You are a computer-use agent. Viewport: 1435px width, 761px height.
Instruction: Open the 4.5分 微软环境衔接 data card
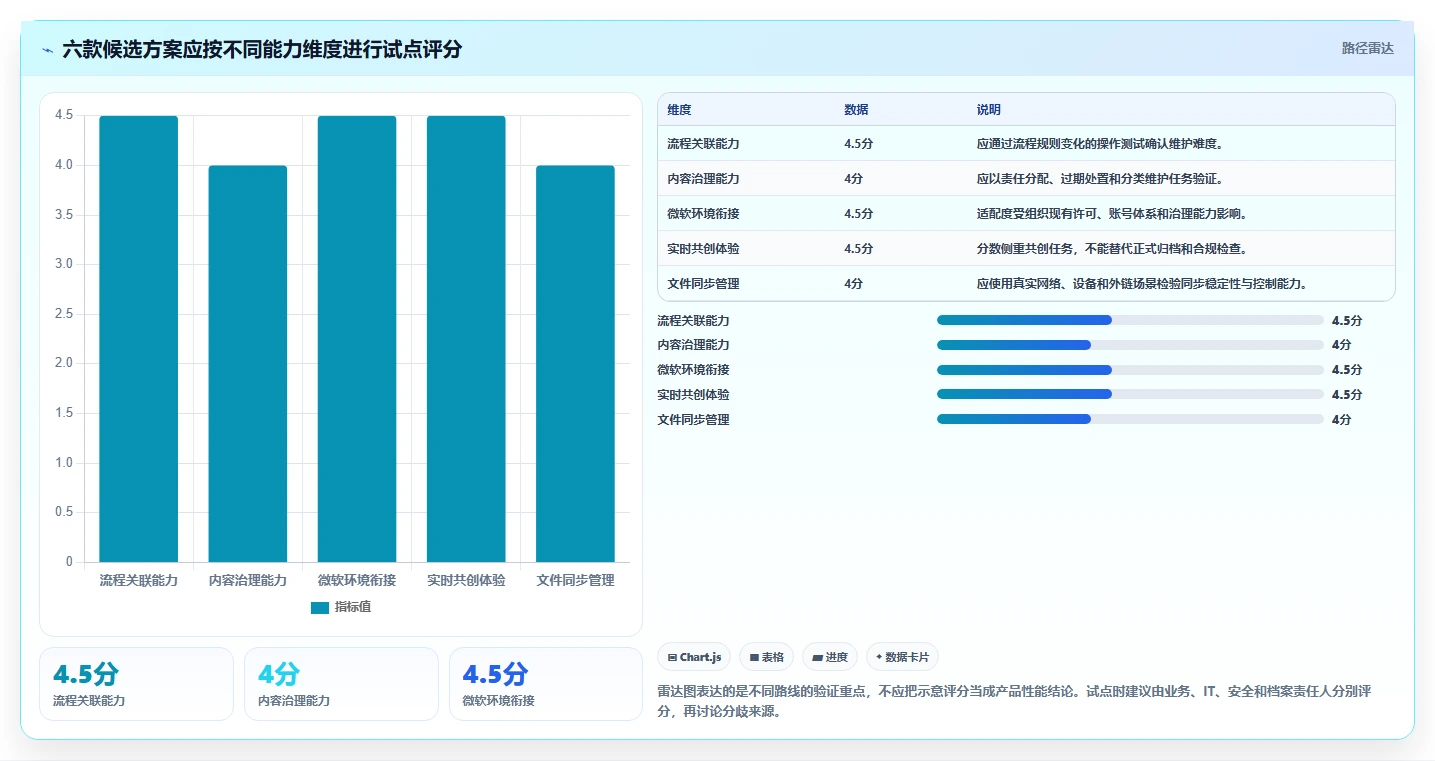546,684
